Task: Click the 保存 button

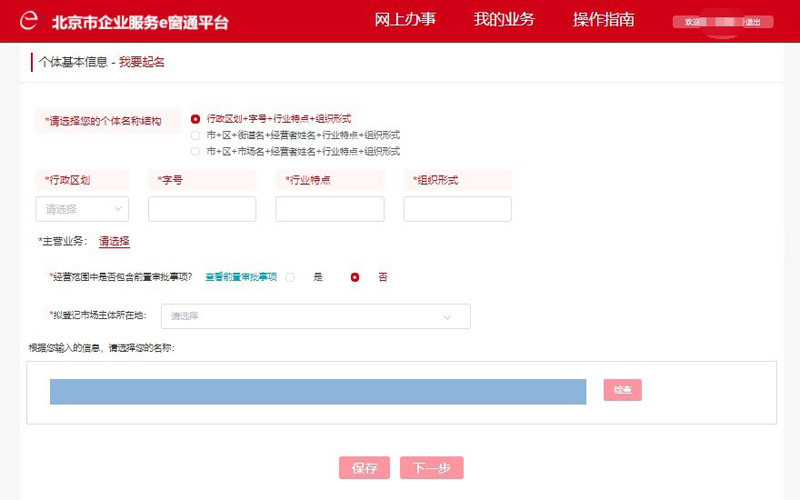Action: [364, 468]
